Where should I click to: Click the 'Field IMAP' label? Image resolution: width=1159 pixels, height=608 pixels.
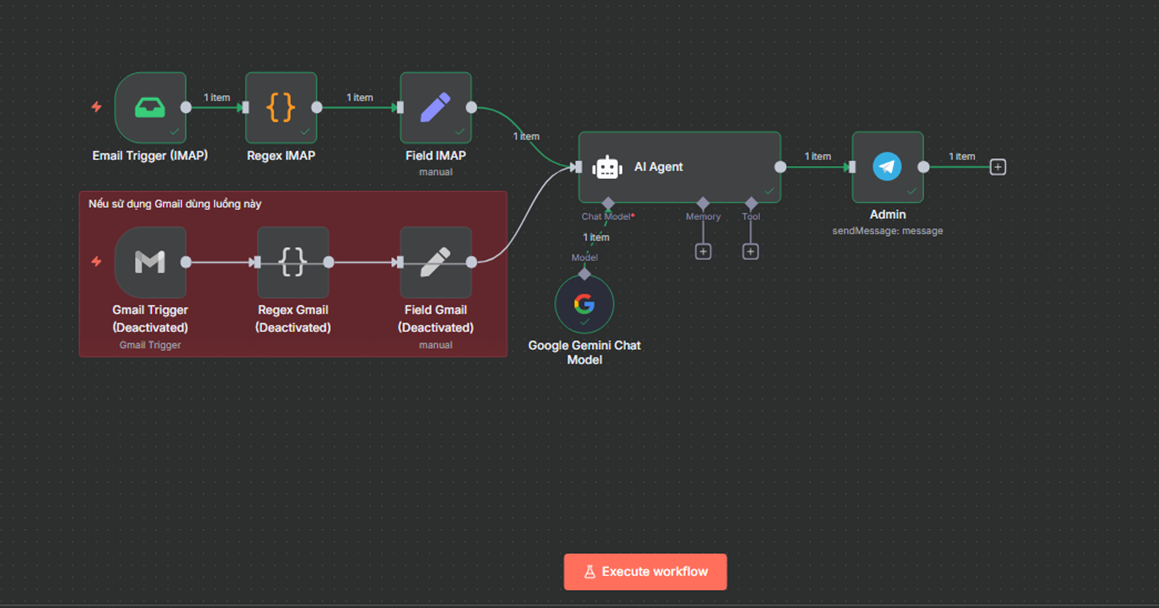click(x=435, y=156)
